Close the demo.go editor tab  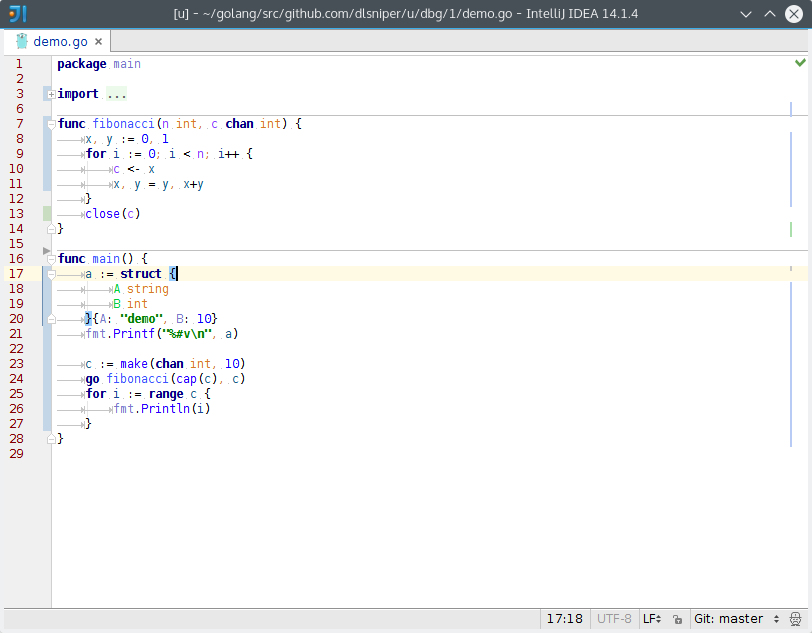(98, 41)
